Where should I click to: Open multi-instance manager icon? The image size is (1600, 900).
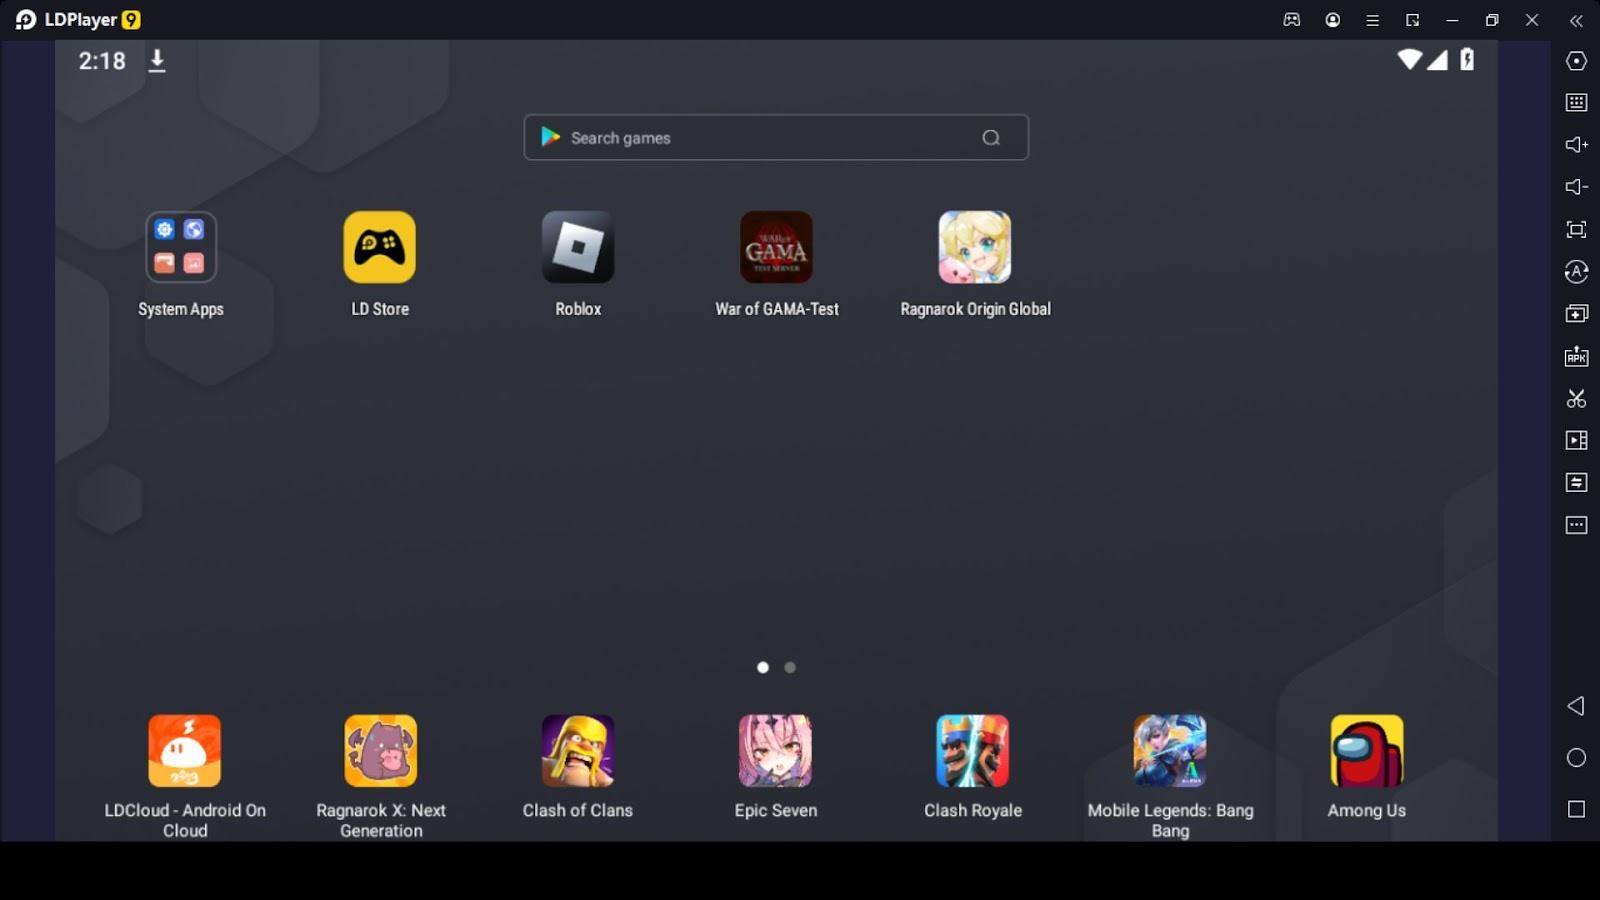coord(1576,314)
